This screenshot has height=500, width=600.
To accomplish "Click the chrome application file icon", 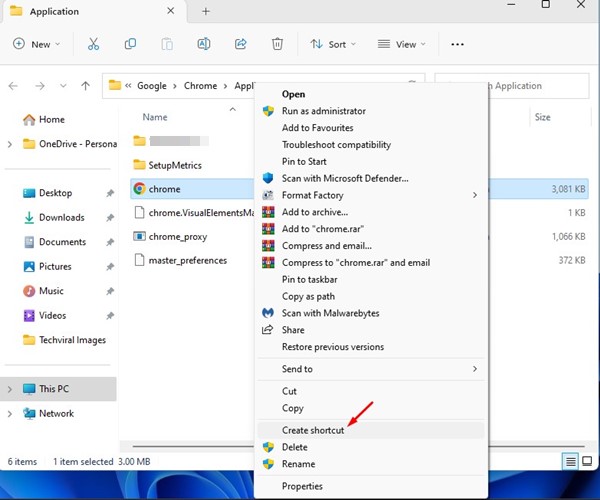I will tap(139, 189).
